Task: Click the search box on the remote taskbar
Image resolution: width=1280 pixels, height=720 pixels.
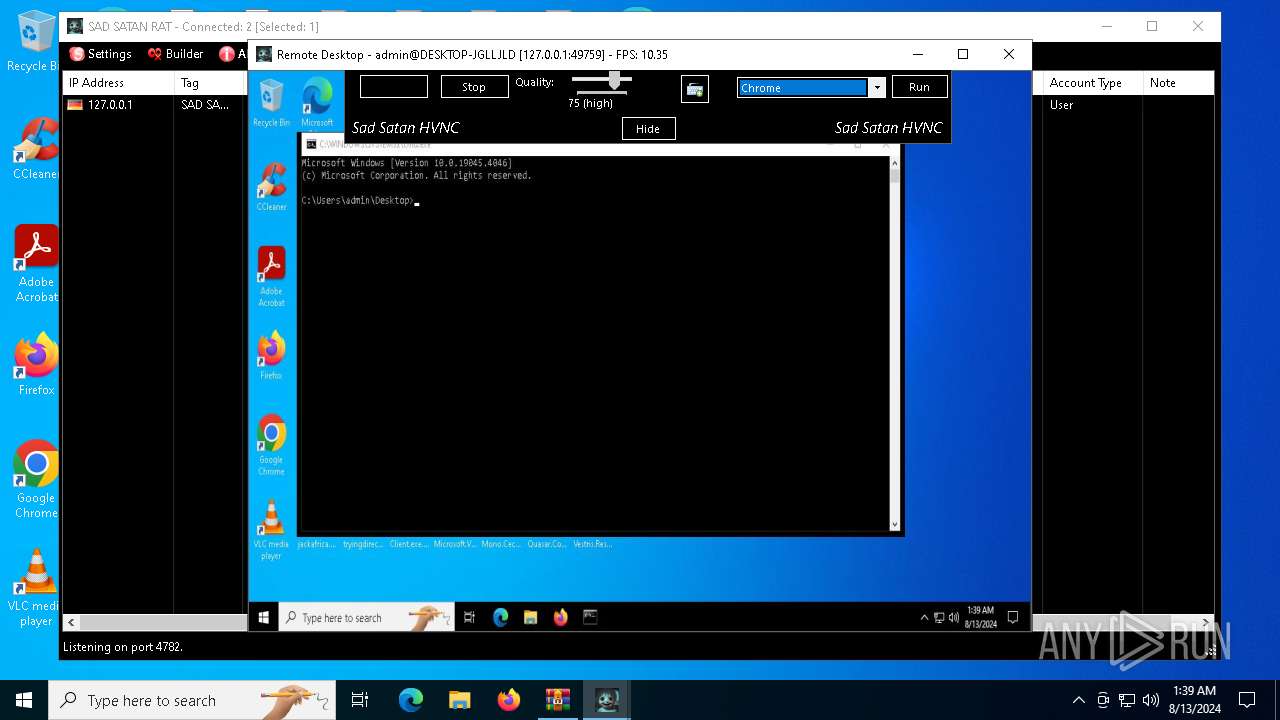Action: [x=366, y=617]
